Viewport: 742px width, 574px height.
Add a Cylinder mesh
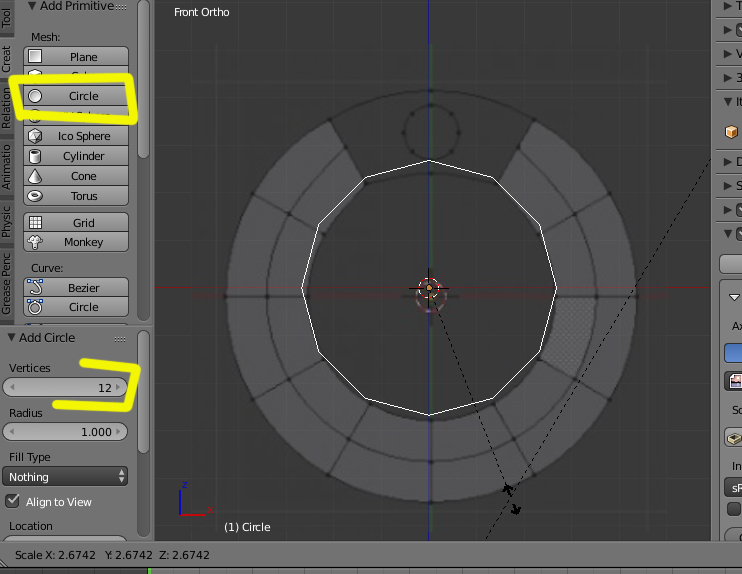76,156
